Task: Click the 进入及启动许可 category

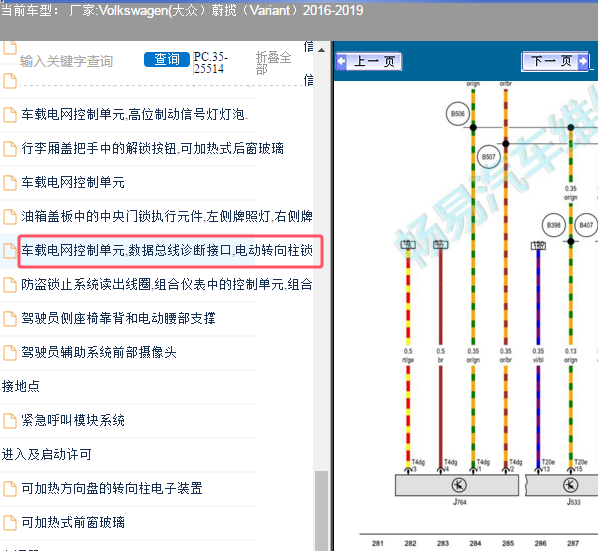Action: [47, 454]
